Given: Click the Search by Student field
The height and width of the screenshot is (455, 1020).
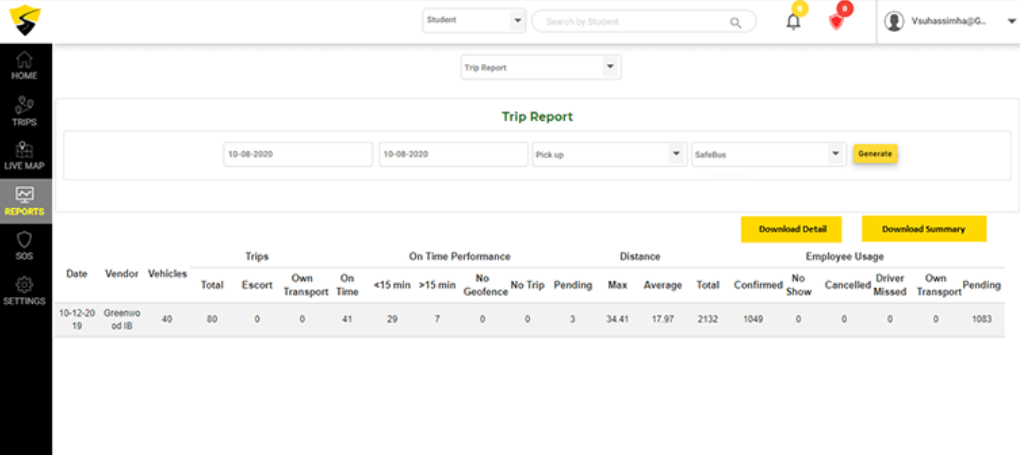Looking at the screenshot, I should click(644, 21).
